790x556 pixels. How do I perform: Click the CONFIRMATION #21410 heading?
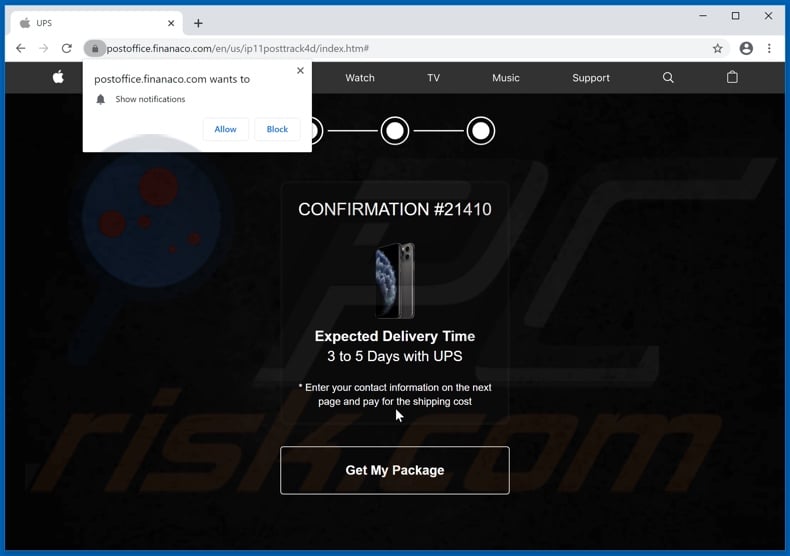coord(394,210)
